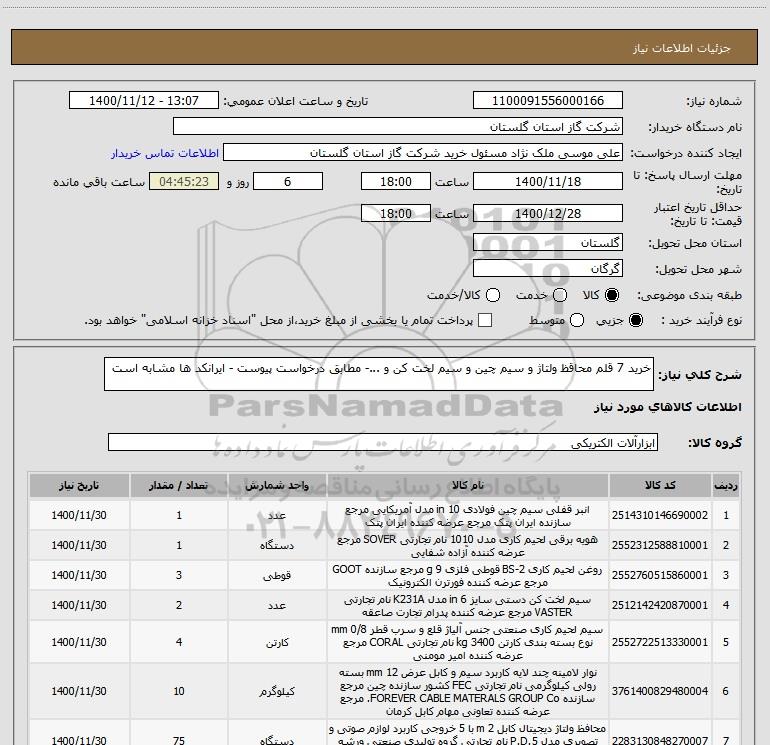Viewport: 770px width, 745px height.
Task: Click the delivery city field گرگان
Action: (x=548, y=269)
